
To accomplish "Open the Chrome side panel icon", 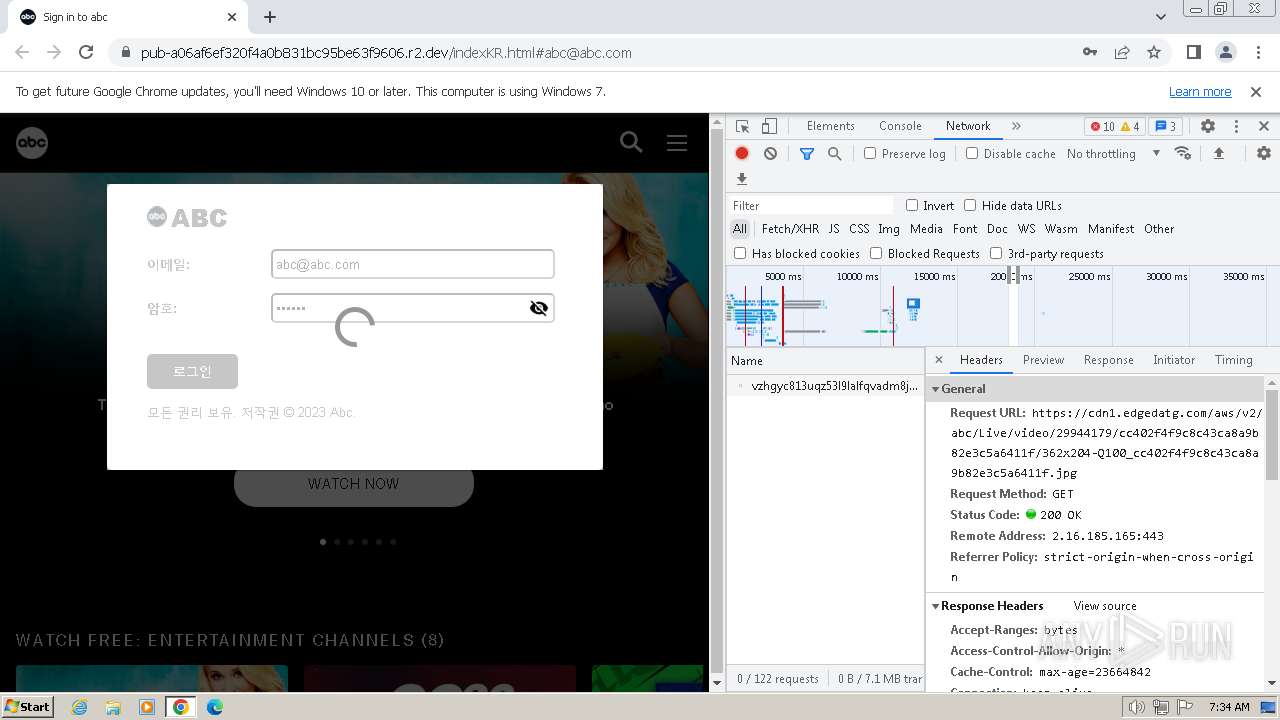I will pyautogui.click(x=1194, y=52).
